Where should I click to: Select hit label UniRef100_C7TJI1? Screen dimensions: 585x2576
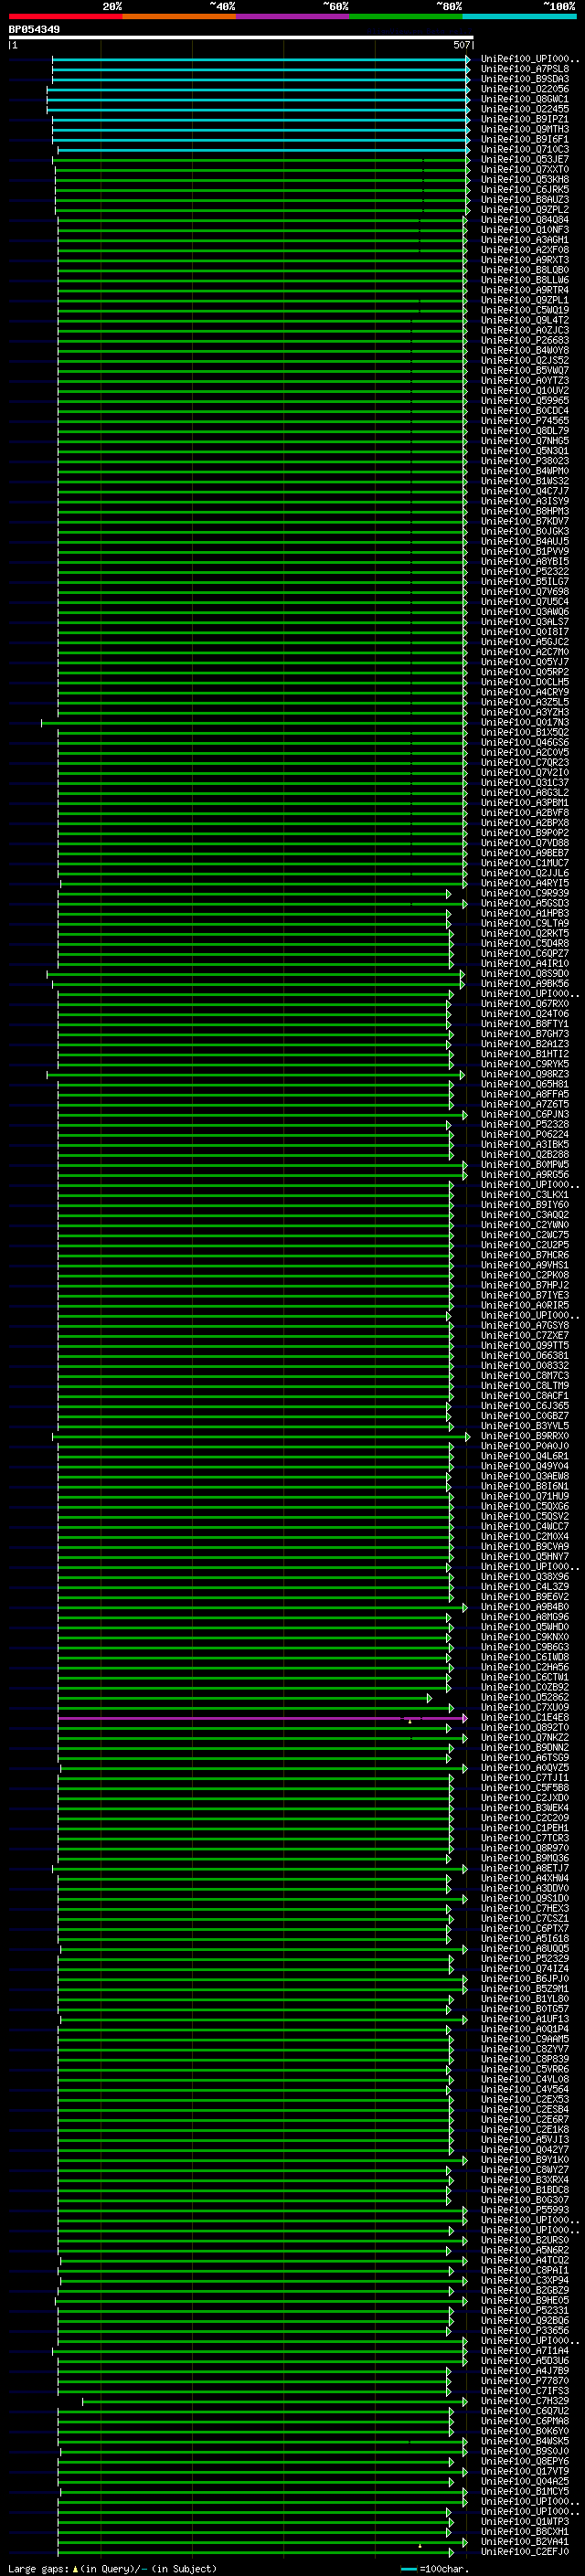[x=525, y=1778]
